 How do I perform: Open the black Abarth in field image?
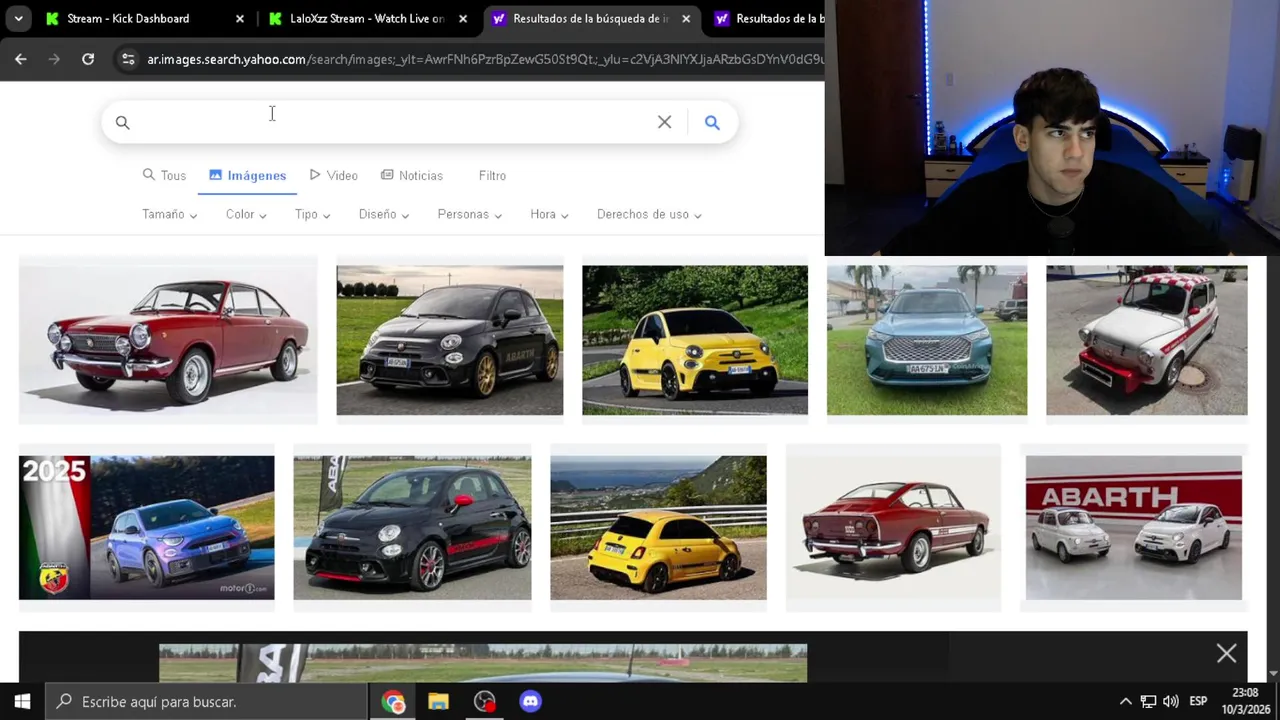(449, 340)
